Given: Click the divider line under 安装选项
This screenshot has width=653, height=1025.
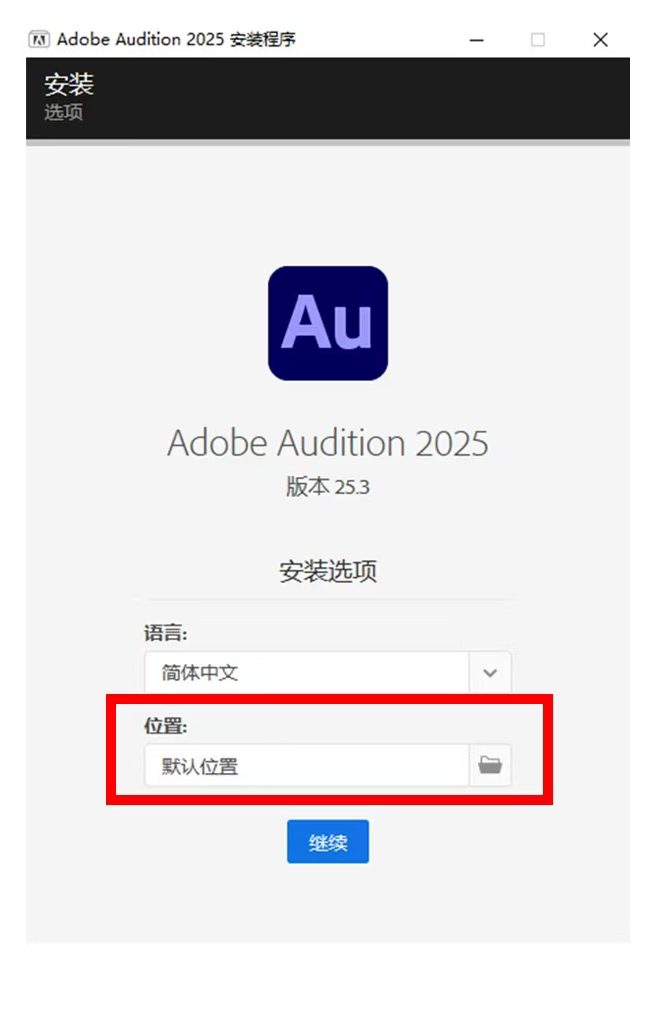Looking at the screenshot, I should (x=331, y=599).
